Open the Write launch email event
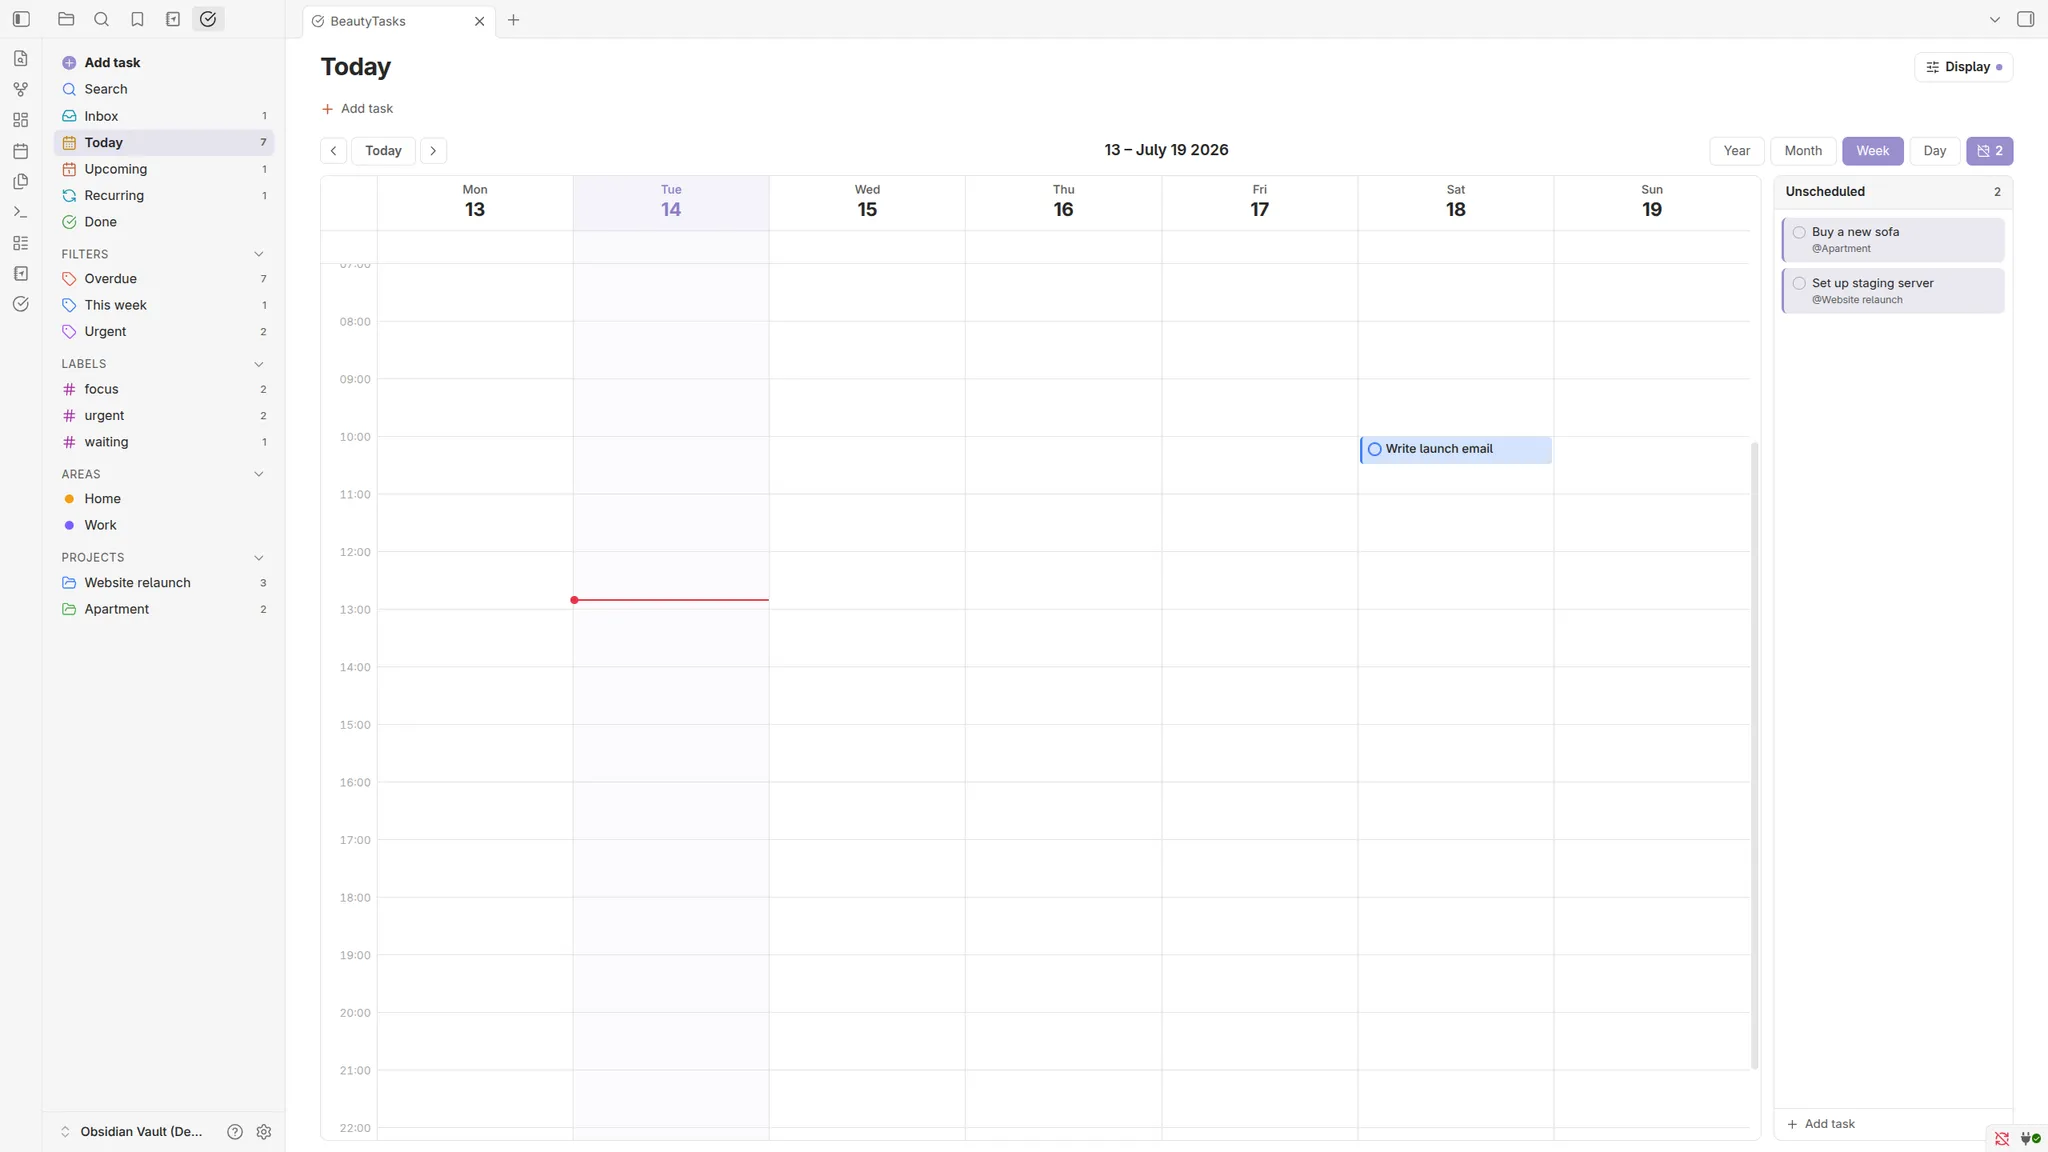The height and width of the screenshot is (1152, 2048). click(x=1456, y=450)
